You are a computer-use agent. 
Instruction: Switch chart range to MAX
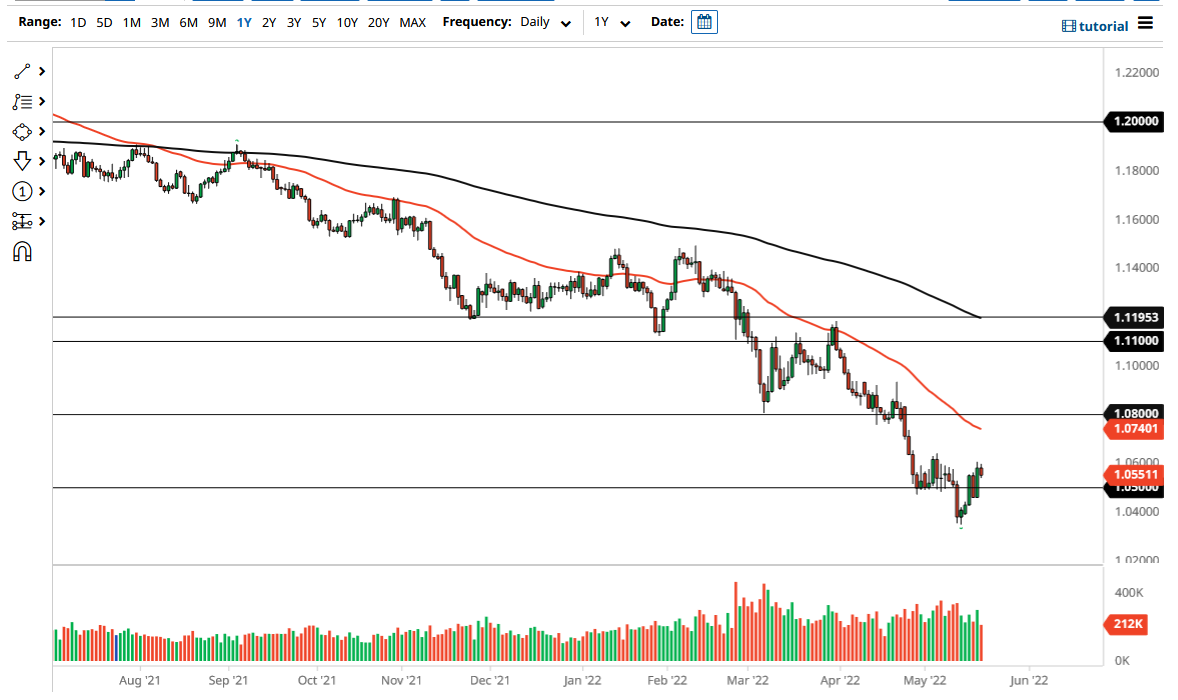[x=412, y=20]
